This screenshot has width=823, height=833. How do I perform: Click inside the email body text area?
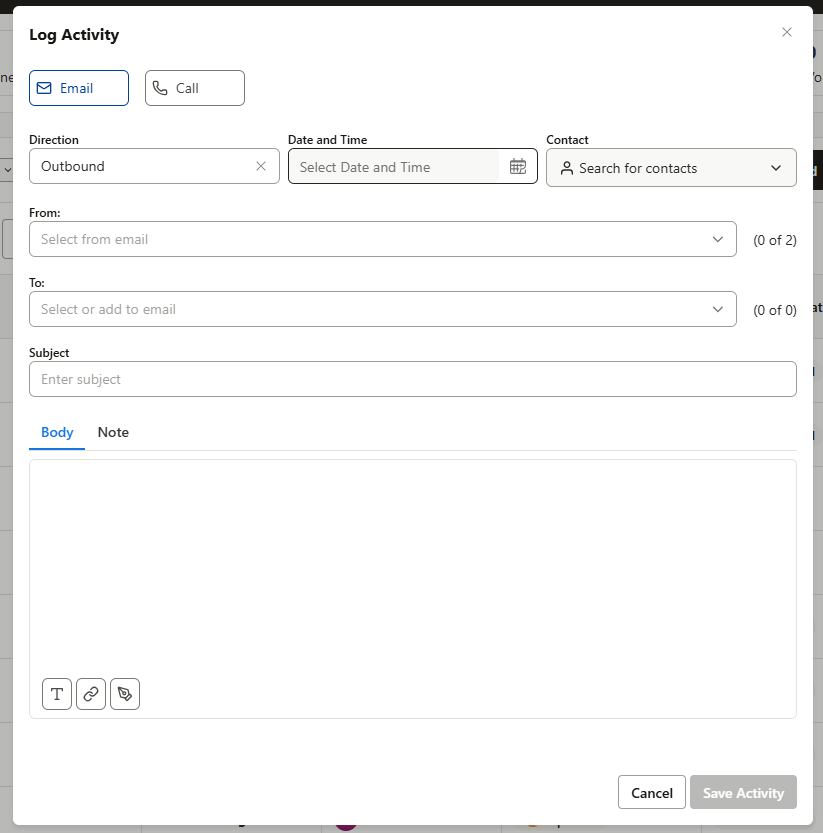coord(411,560)
